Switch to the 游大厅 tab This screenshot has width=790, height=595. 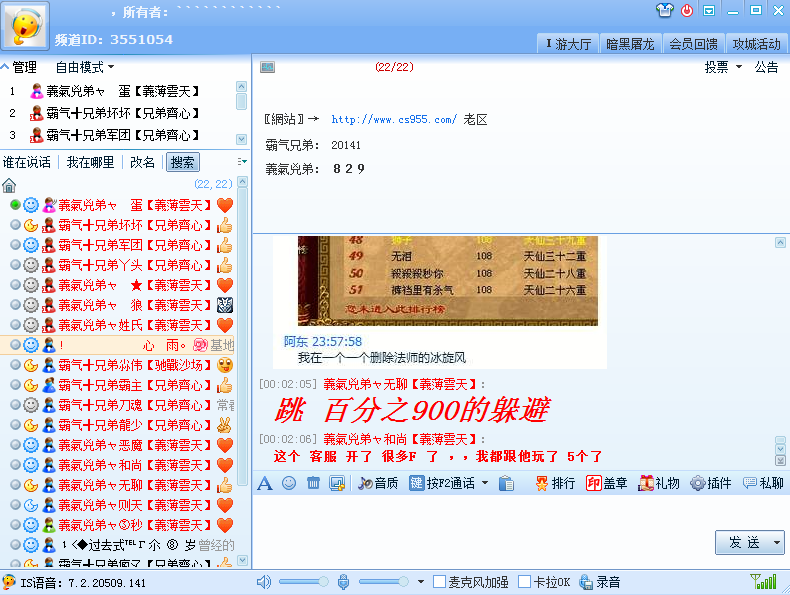point(568,44)
